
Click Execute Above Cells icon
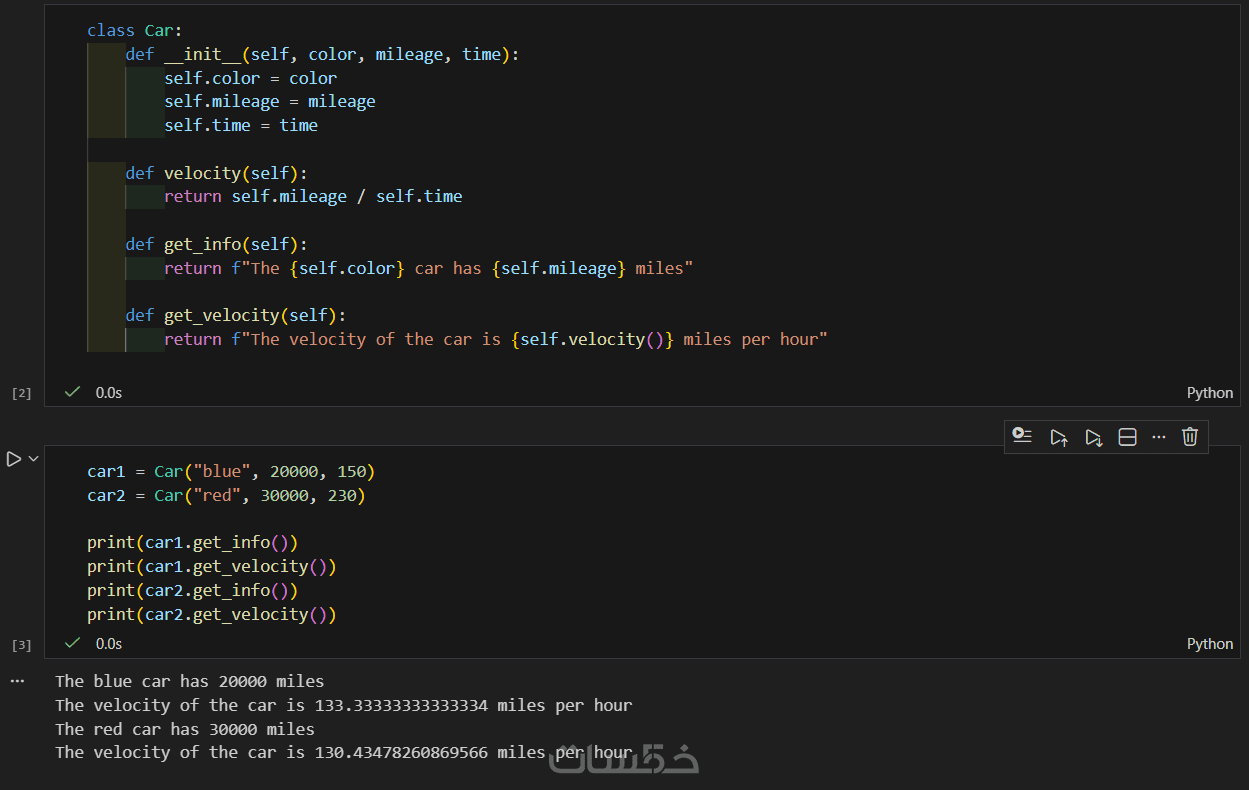tap(1058, 437)
